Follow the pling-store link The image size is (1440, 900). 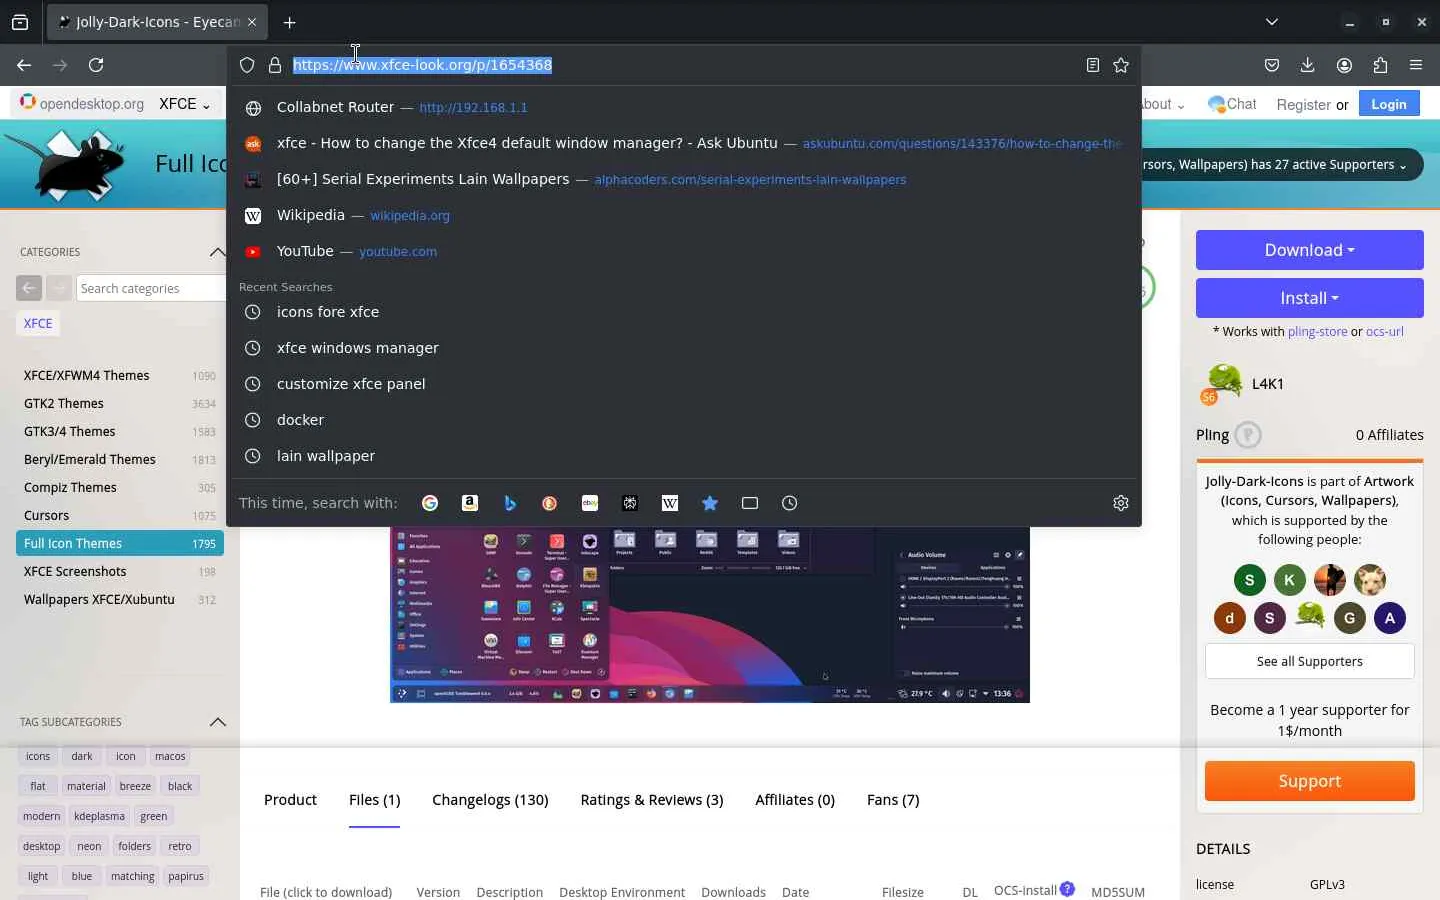[1318, 332]
